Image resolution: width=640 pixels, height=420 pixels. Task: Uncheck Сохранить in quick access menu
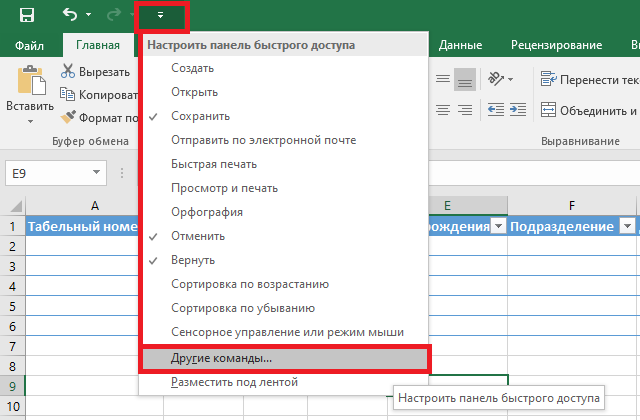tap(284, 116)
